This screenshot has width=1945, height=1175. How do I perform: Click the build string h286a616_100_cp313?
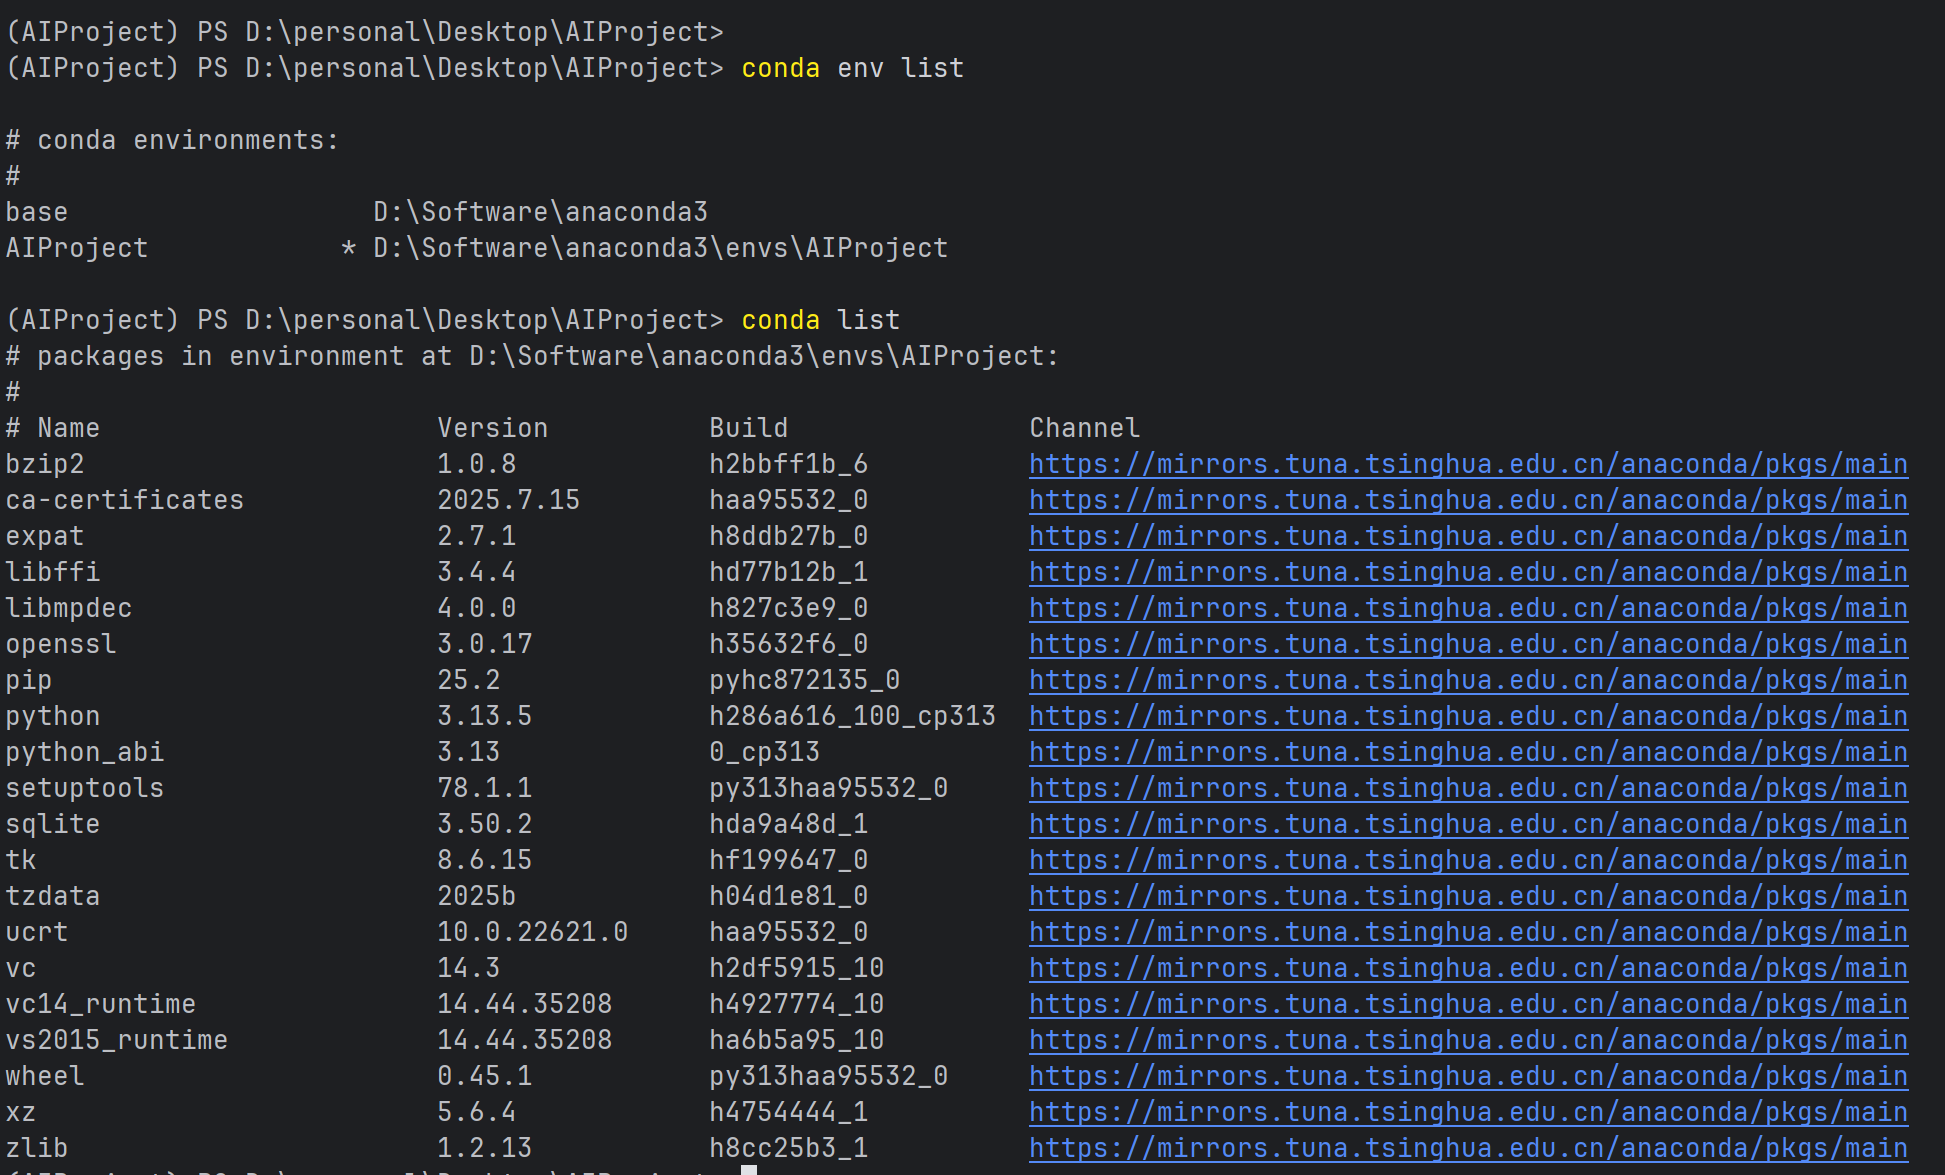(852, 716)
